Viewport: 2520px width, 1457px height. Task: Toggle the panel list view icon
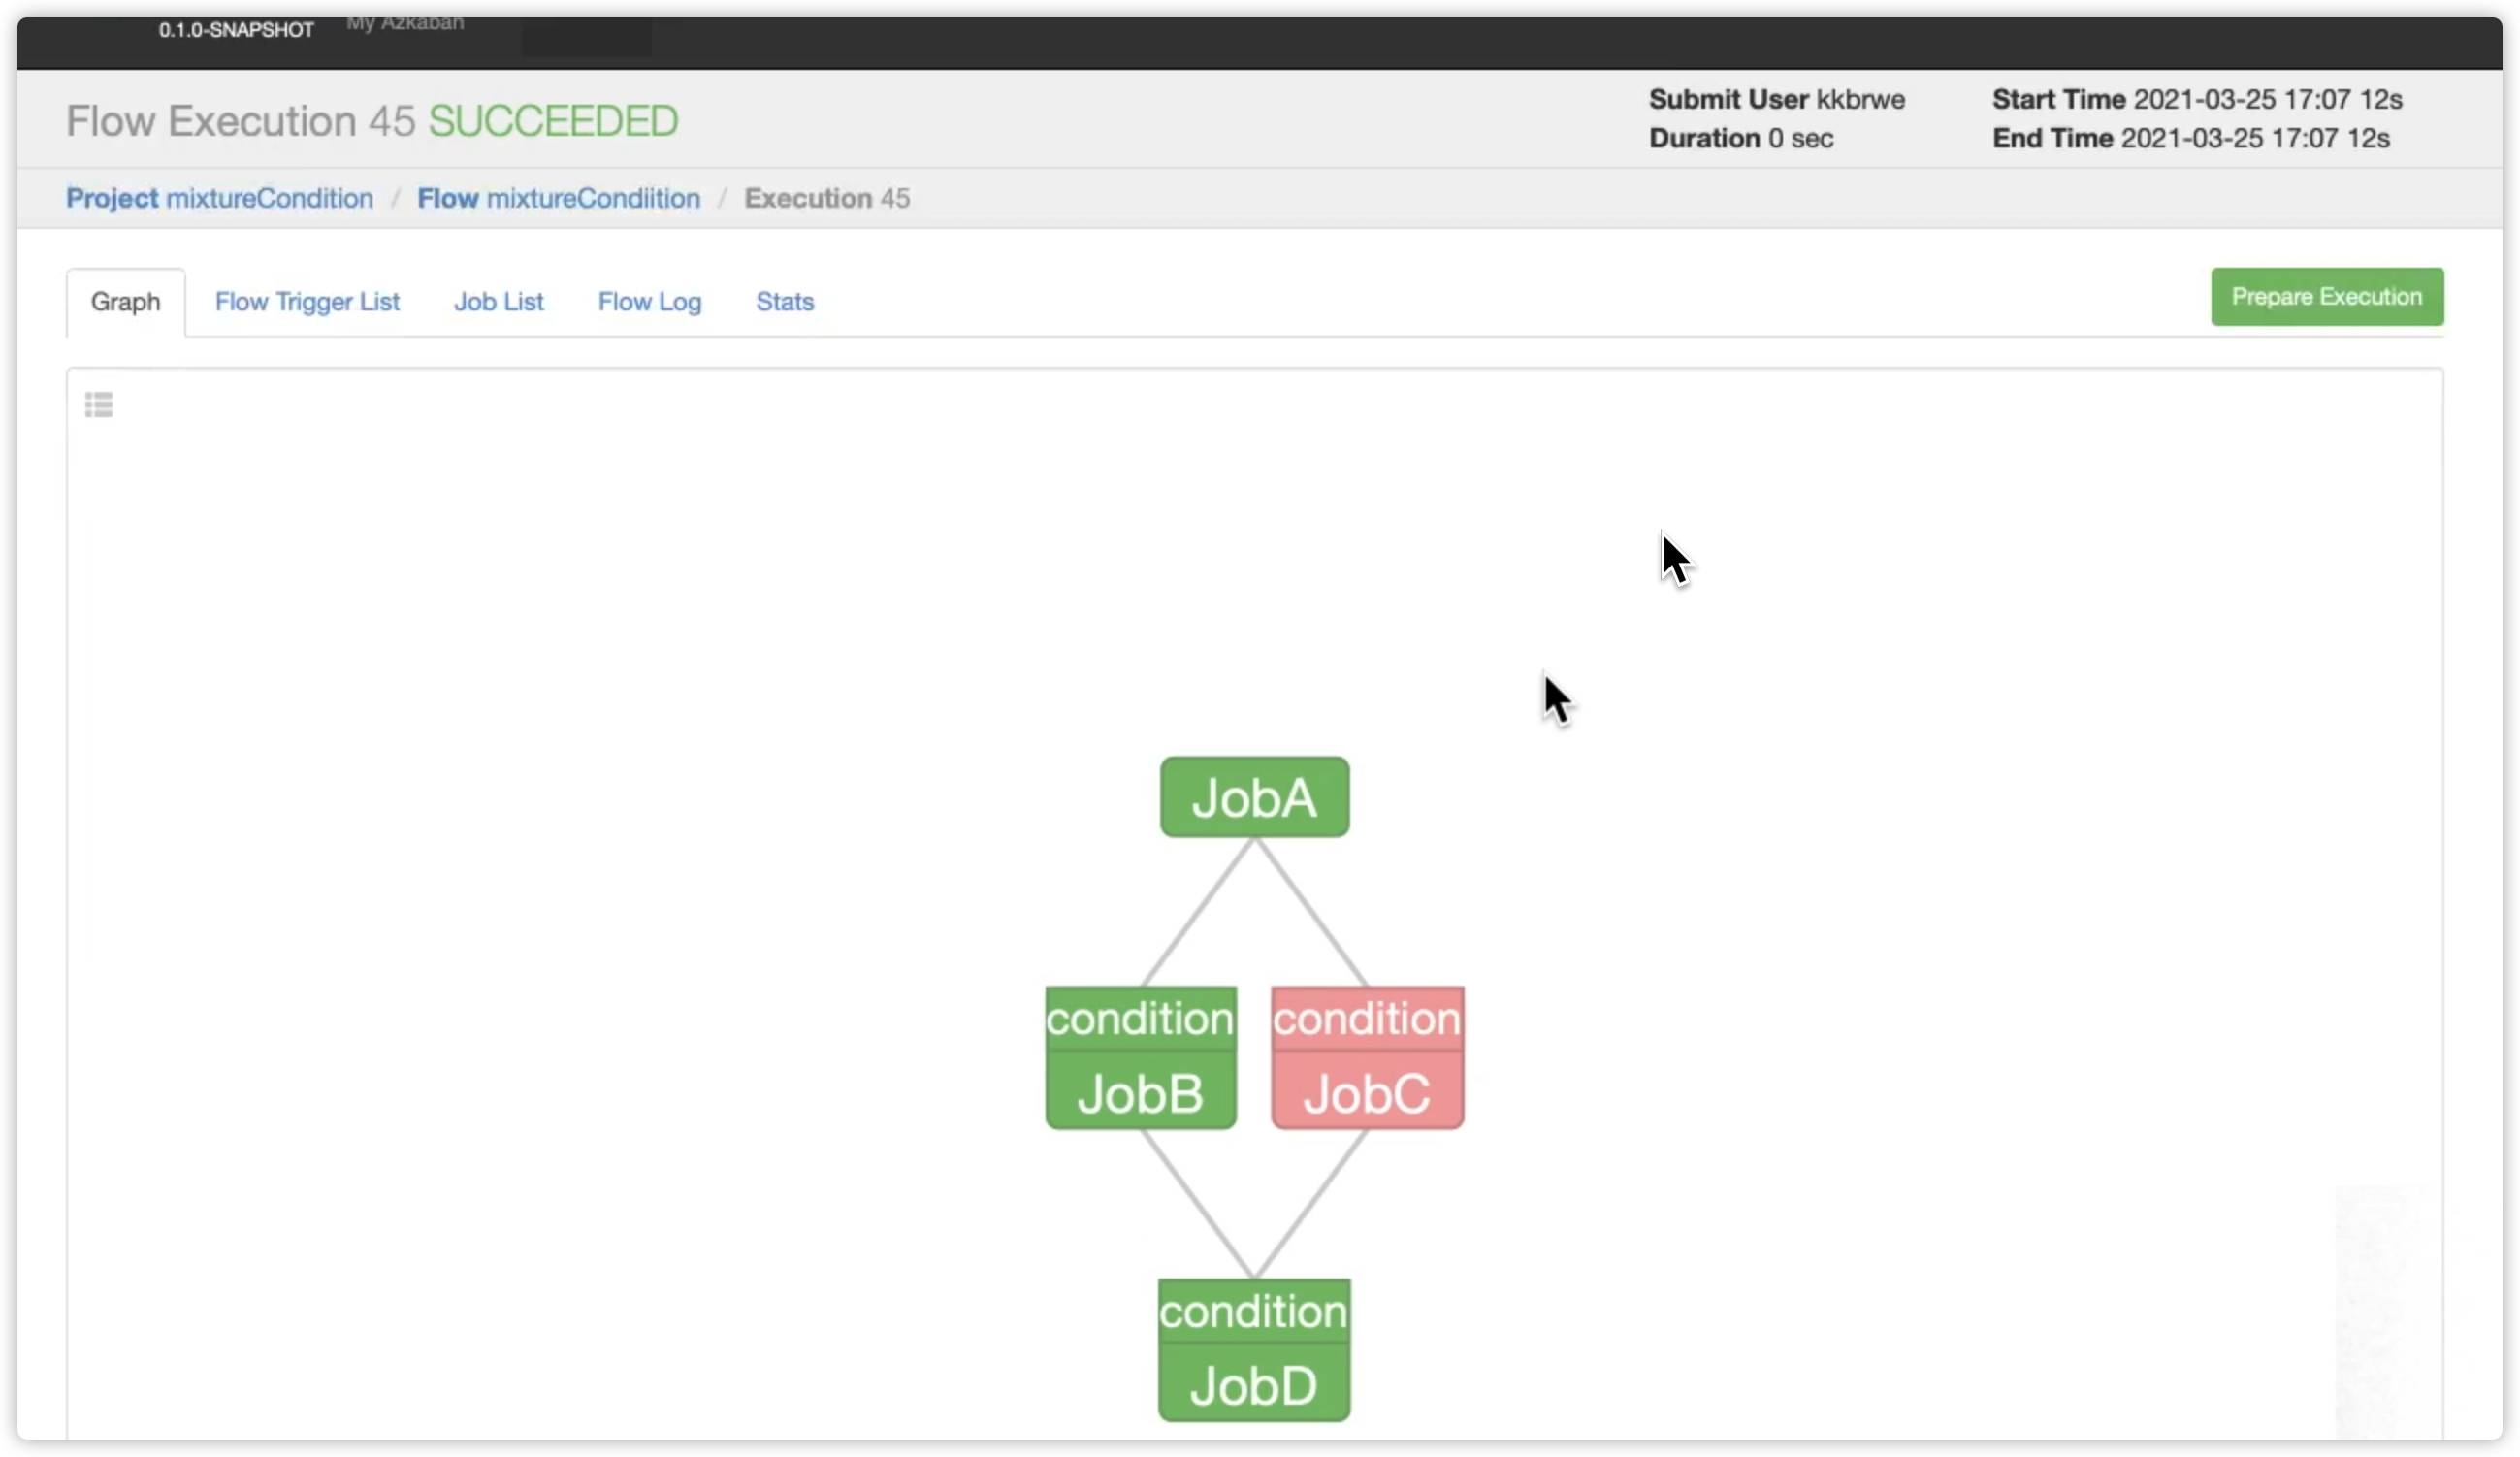[x=97, y=405]
